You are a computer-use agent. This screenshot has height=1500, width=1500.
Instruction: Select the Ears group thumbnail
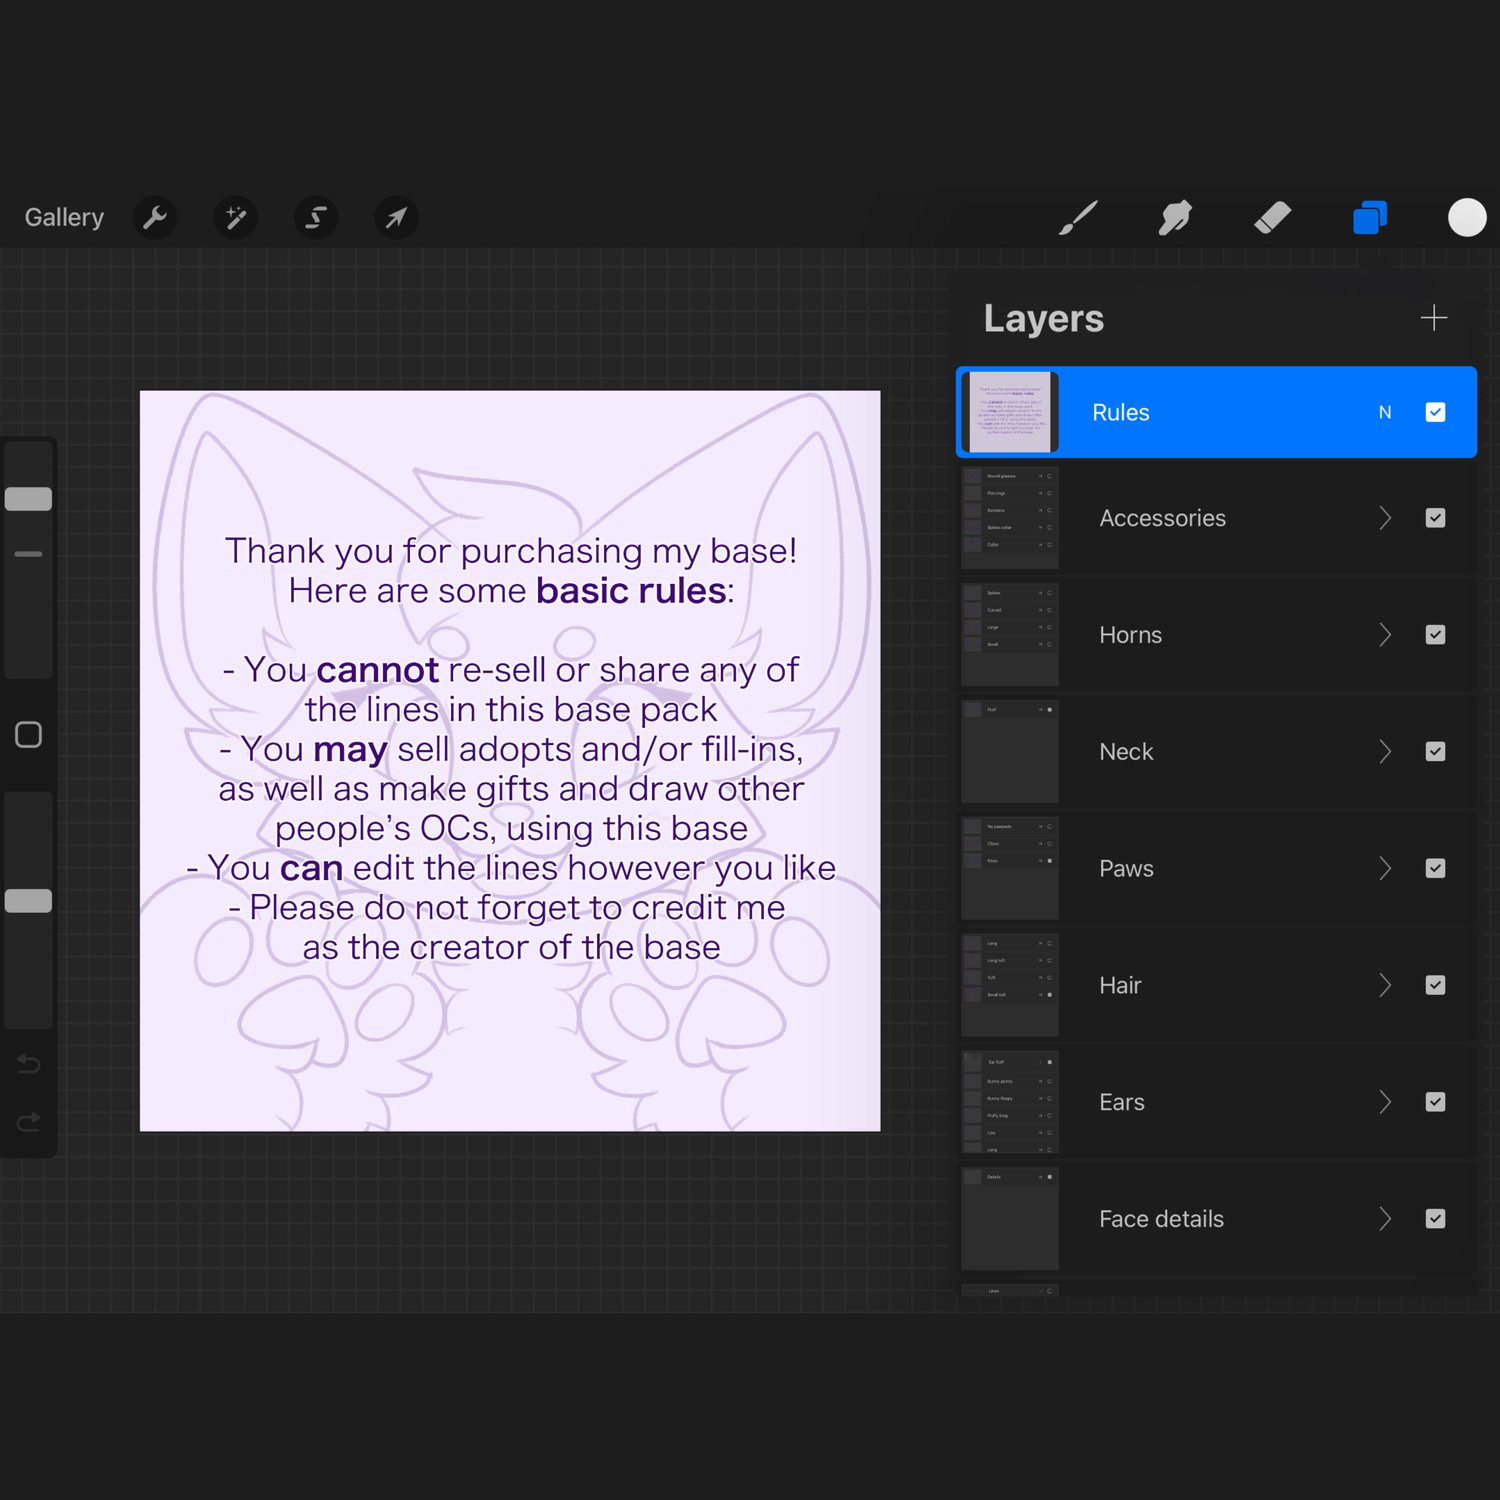1010,1102
